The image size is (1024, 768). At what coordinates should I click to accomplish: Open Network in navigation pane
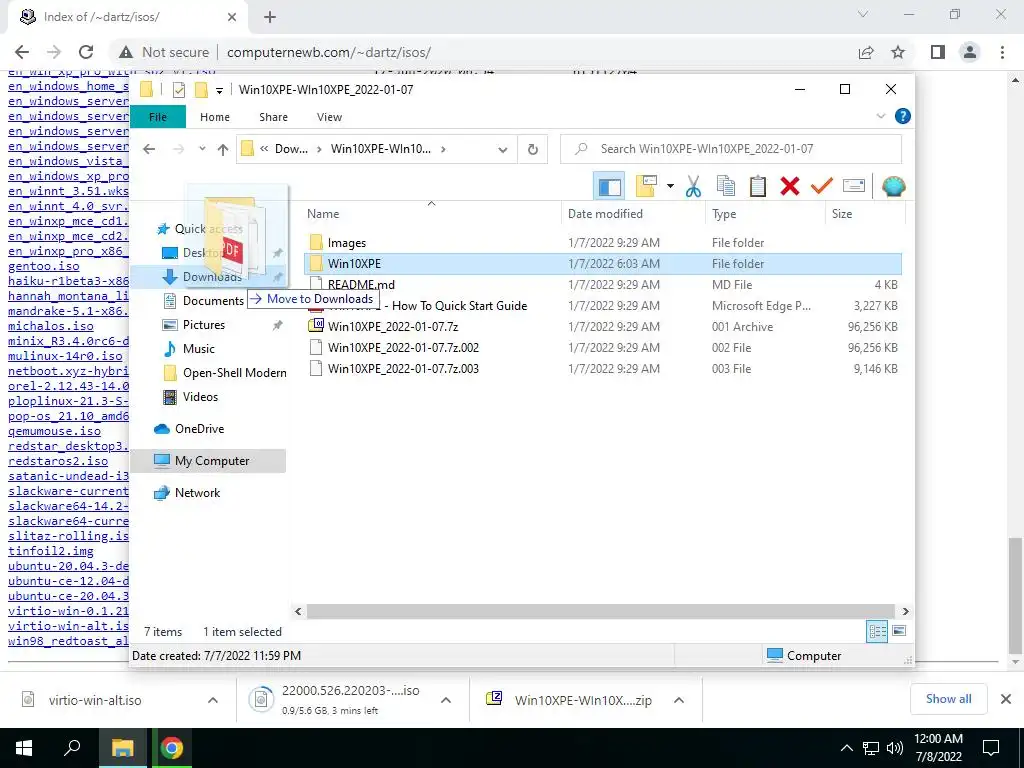pyautogui.click(x=197, y=493)
